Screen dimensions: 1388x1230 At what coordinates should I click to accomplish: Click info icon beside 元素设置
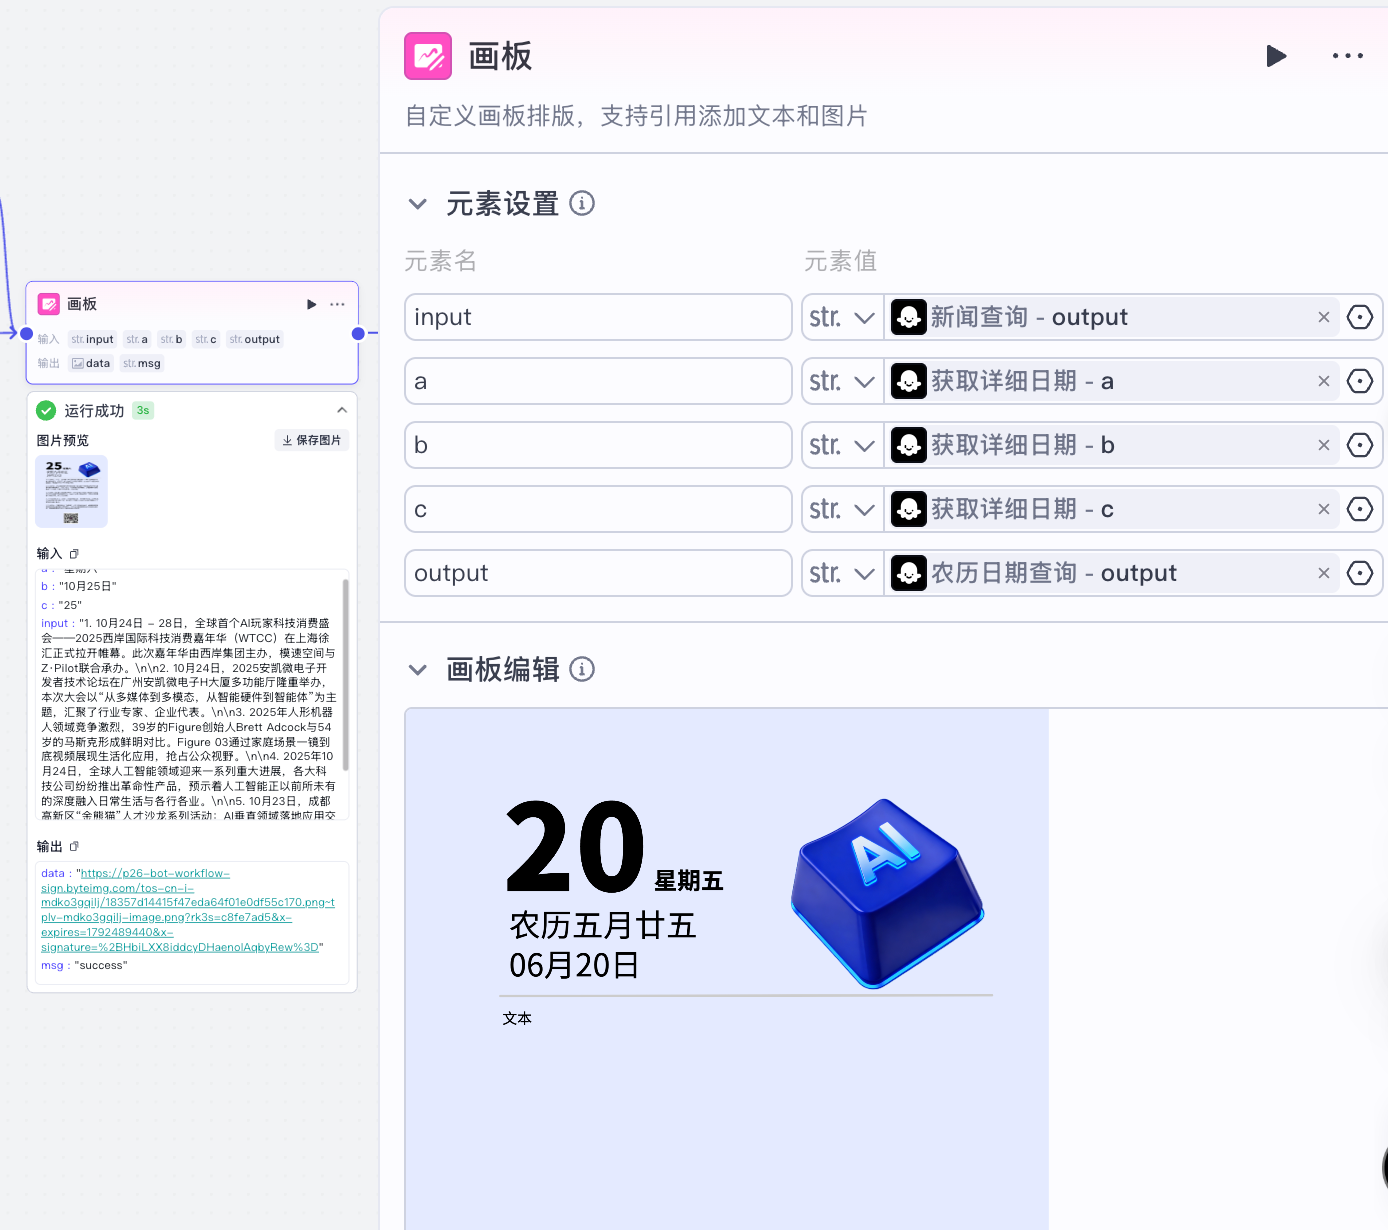pyautogui.click(x=582, y=204)
